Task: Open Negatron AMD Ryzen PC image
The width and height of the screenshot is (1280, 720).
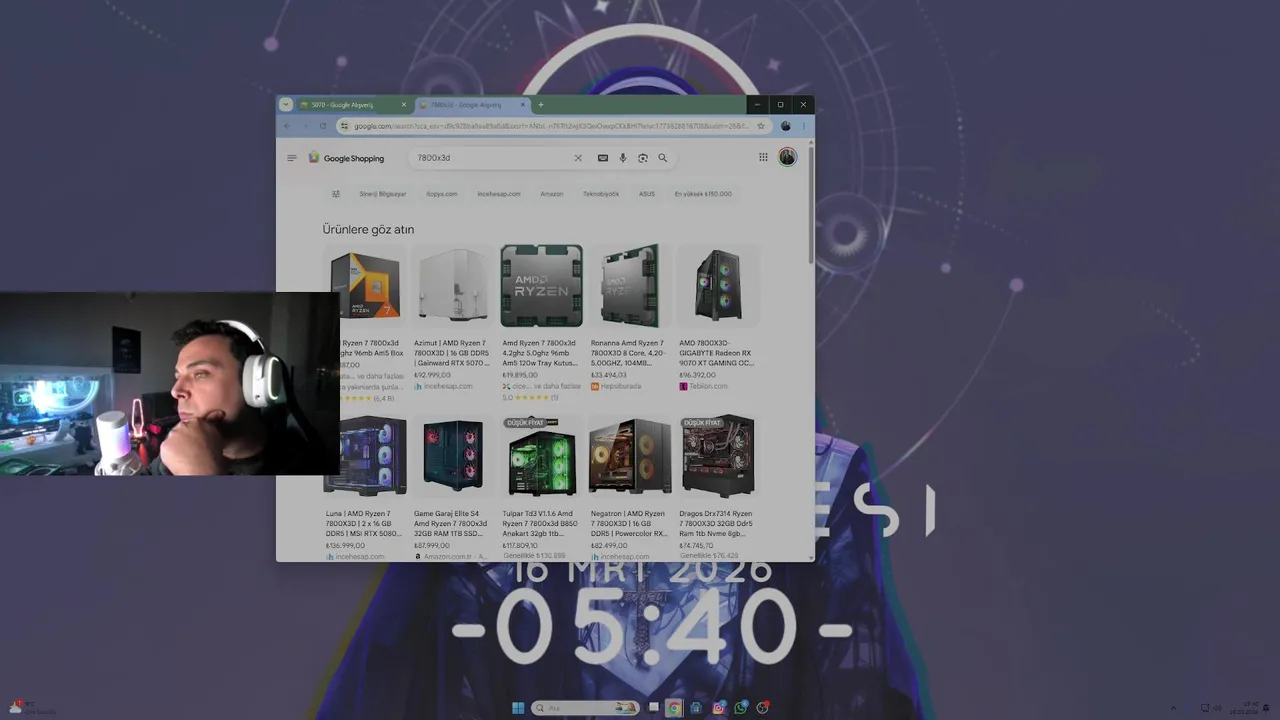Action: tap(629, 456)
